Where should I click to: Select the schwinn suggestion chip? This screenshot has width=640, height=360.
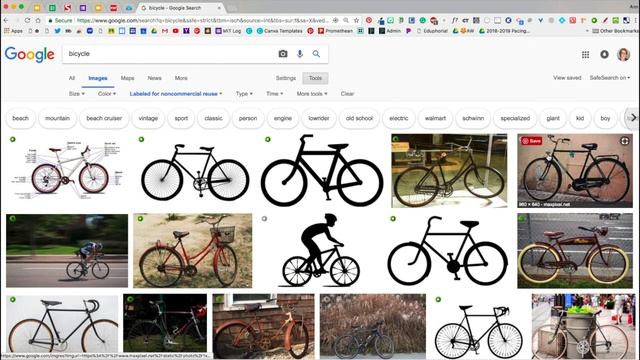(x=473, y=118)
